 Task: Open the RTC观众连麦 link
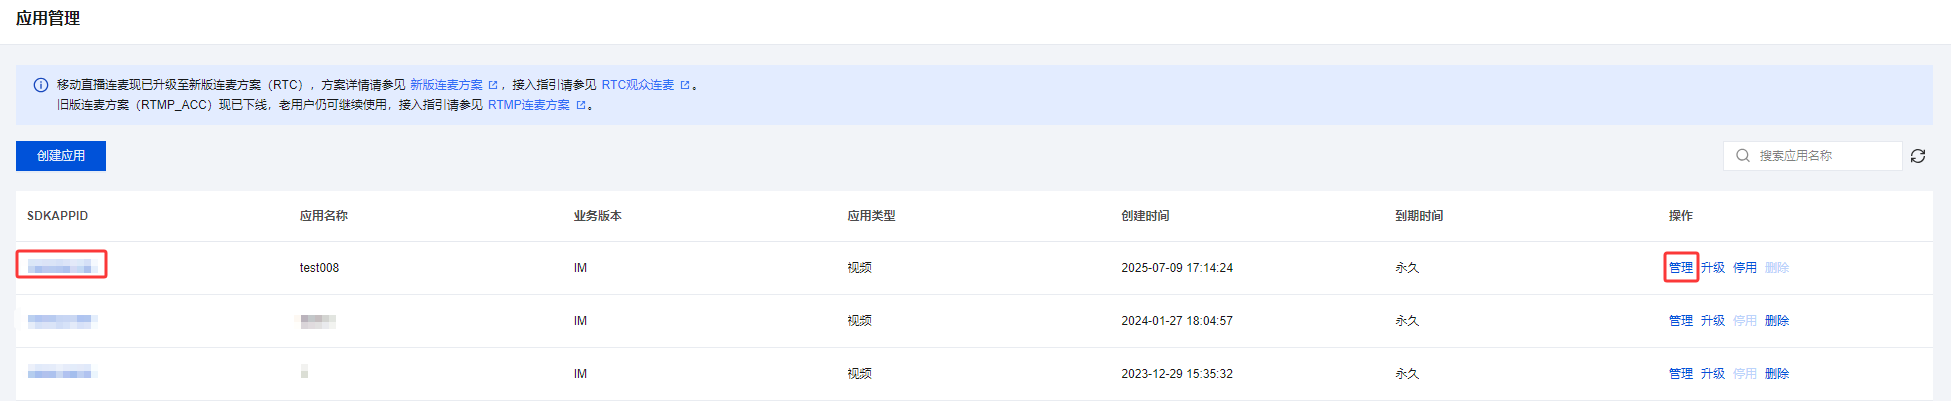[x=638, y=85]
